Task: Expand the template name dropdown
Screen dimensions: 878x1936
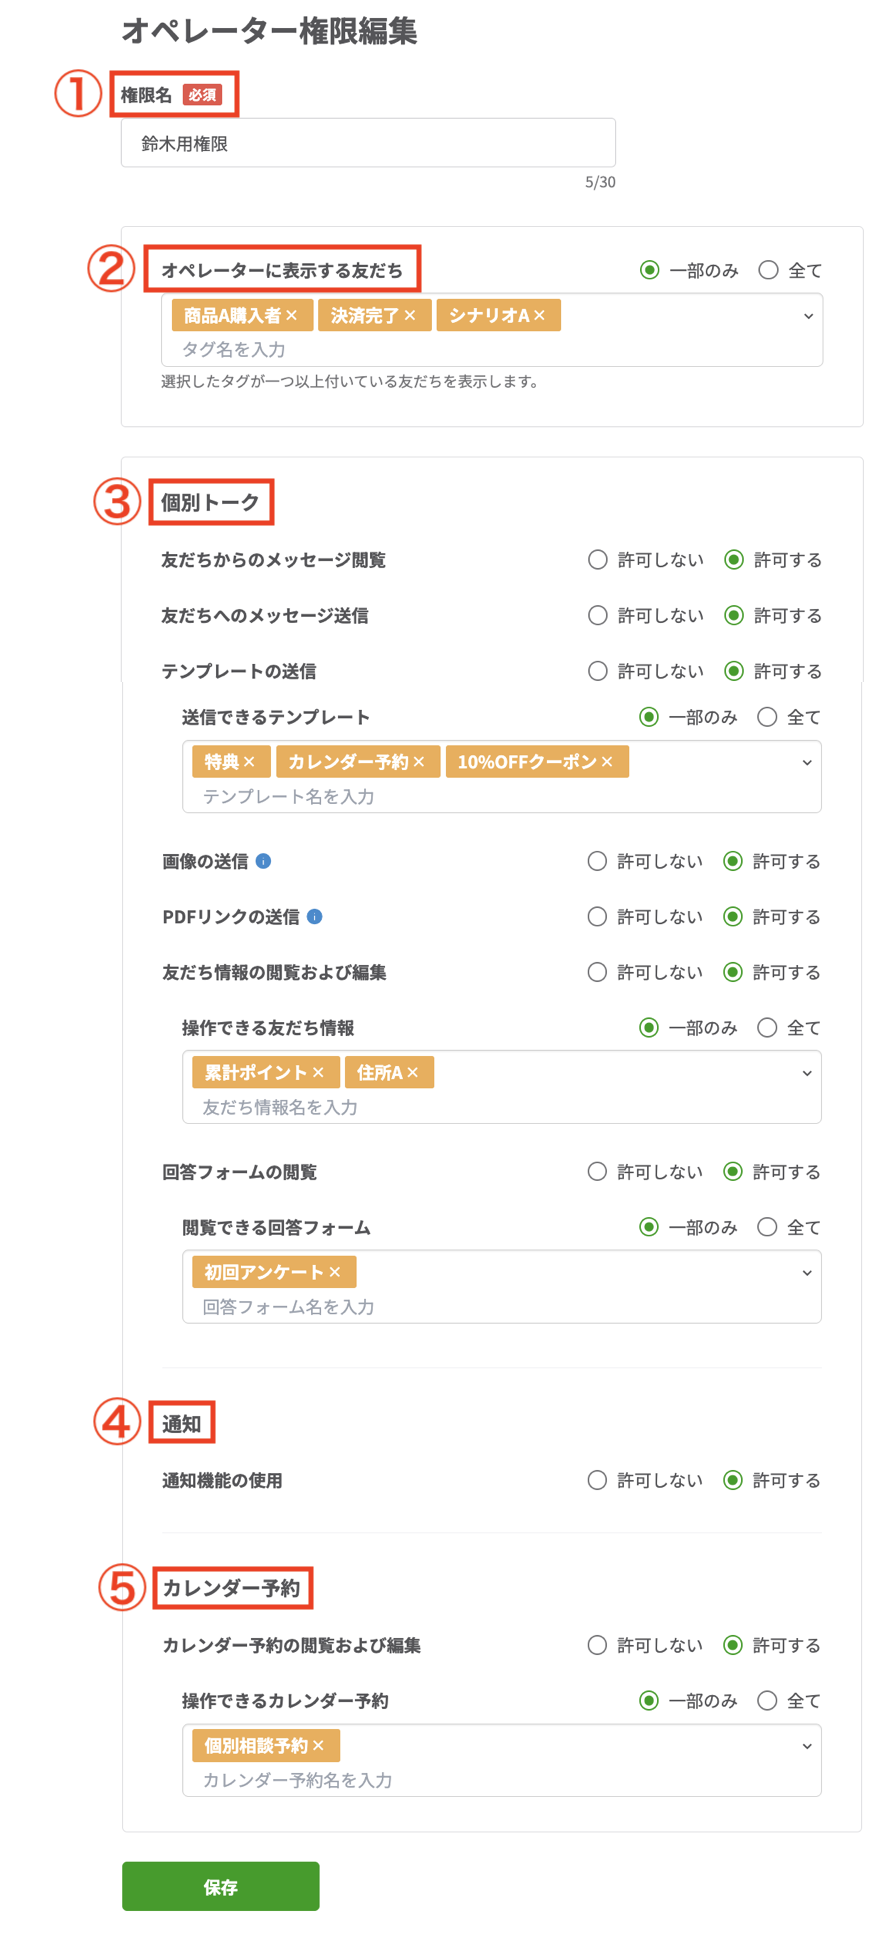Action: tap(809, 762)
